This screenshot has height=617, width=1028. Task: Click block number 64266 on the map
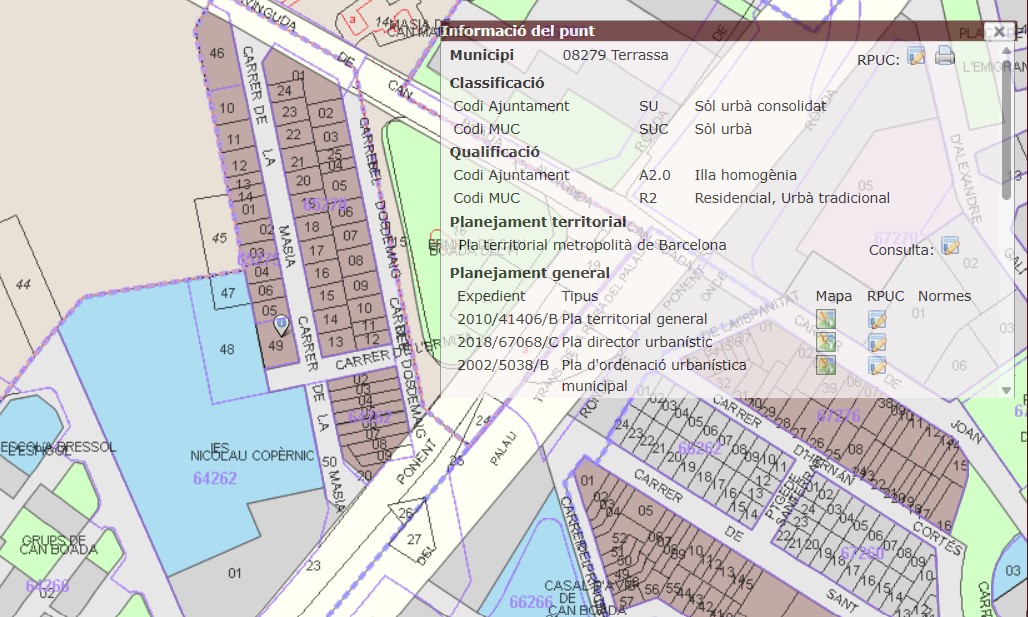point(47,586)
